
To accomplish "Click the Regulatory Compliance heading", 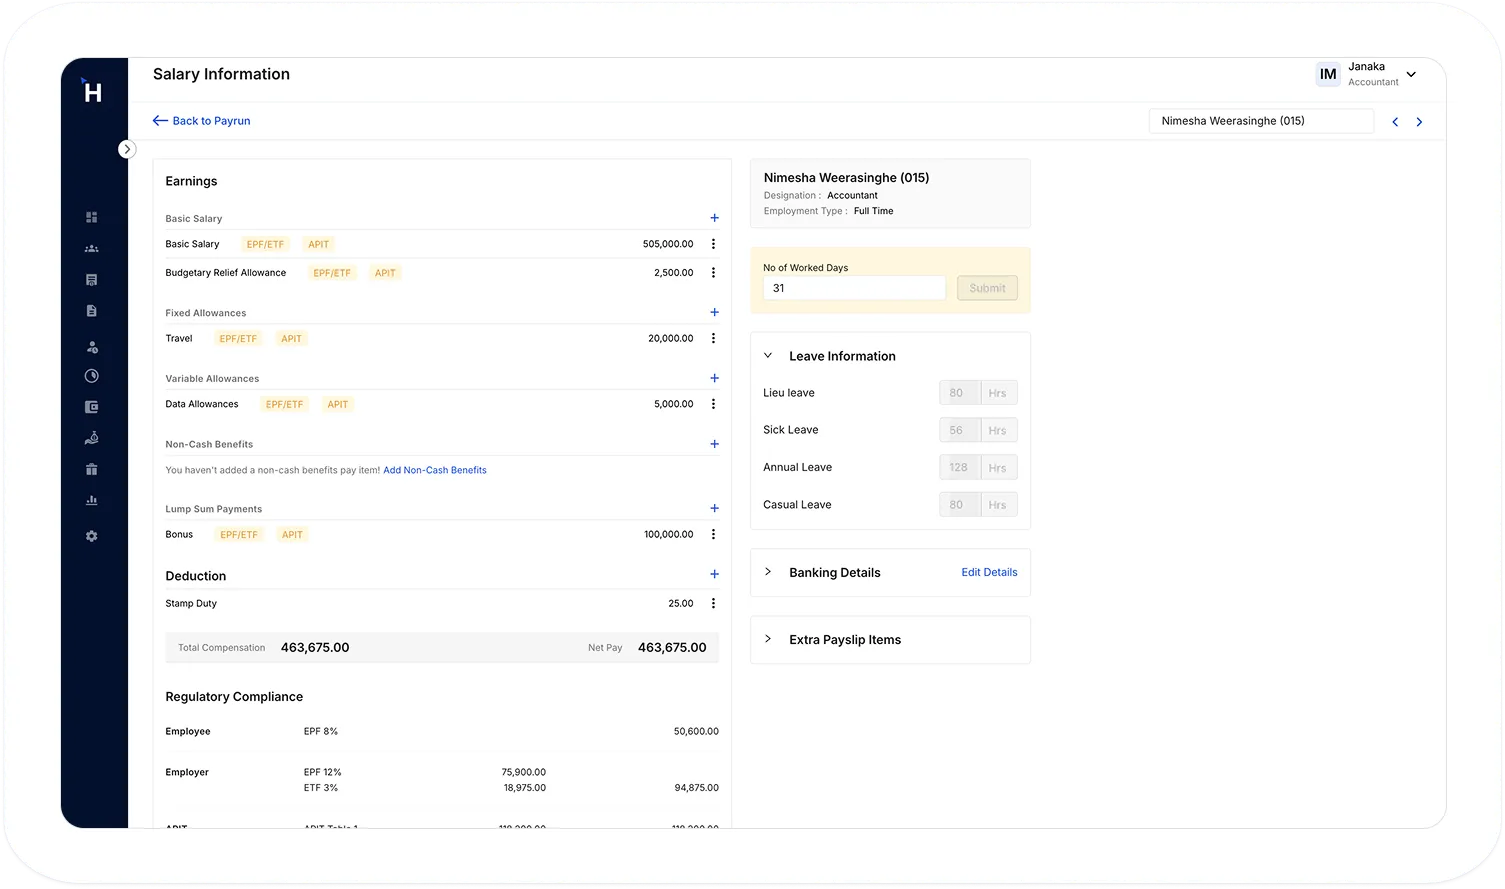I will tap(234, 697).
